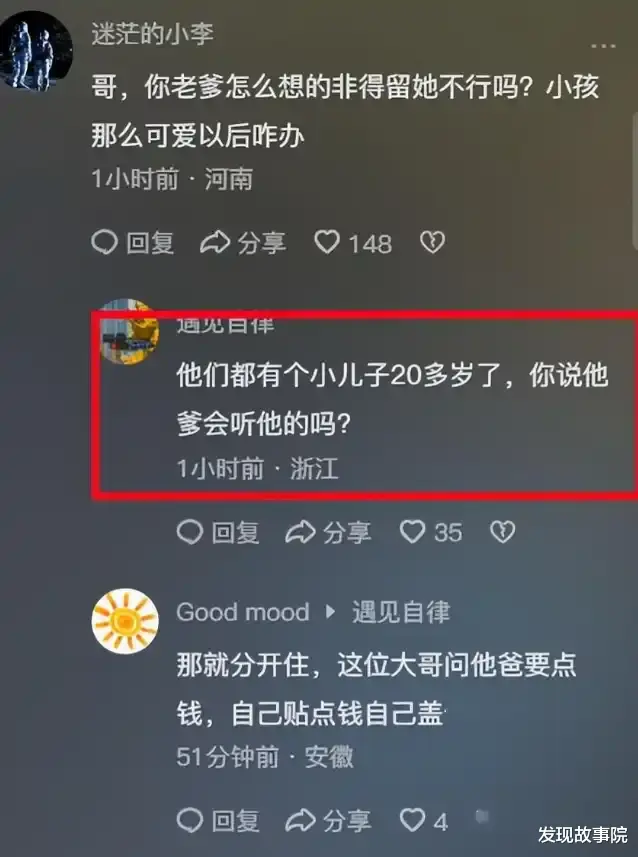The height and width of the screenshot is (857, 638).
Task: Tap the 回复 label under the 河南 comment
Action: tap(150, 243)
